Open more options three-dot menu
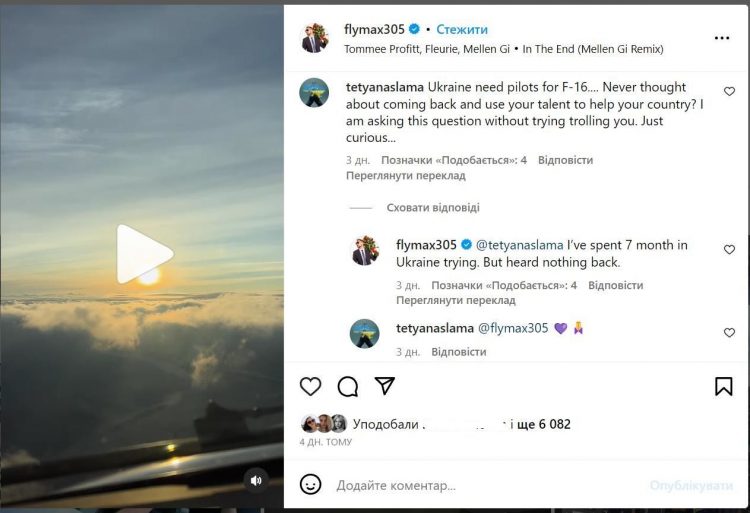 coord(722,38)
